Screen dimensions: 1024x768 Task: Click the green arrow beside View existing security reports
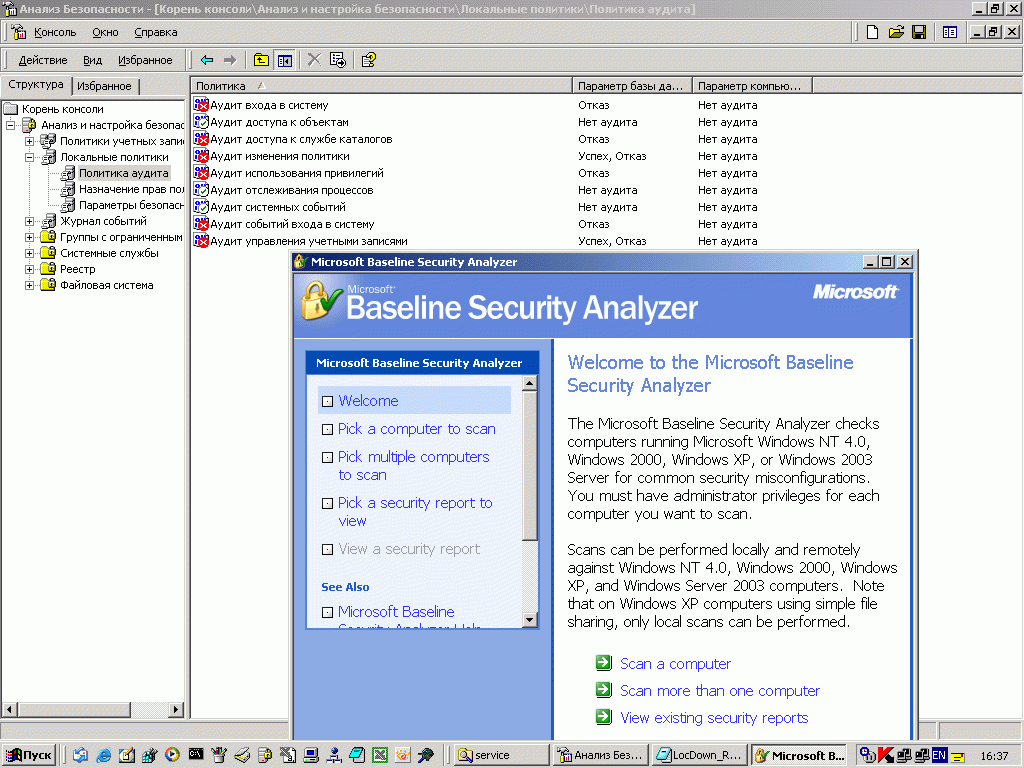(603, 717)
